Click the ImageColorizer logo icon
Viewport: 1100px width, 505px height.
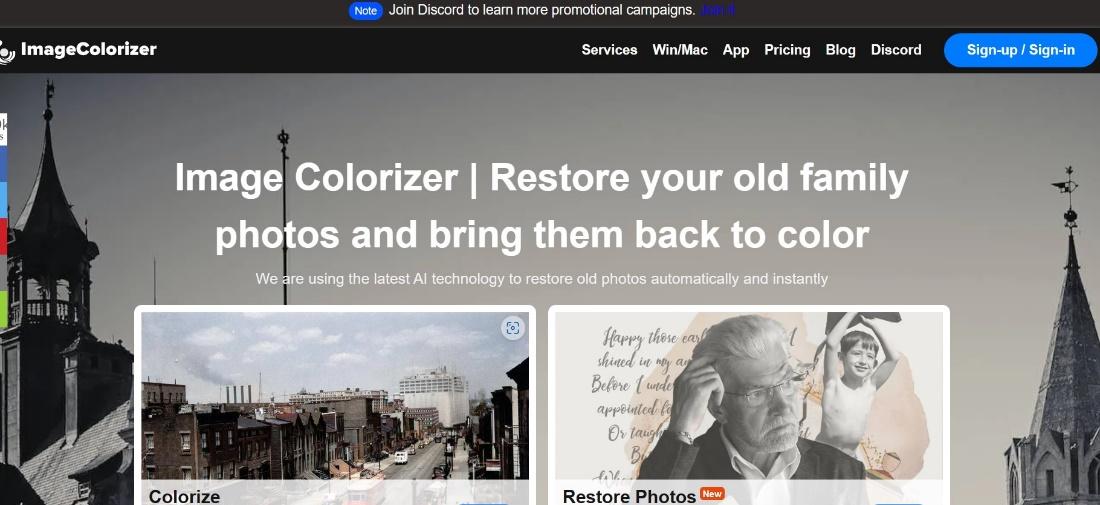click(x=6, y=51)
